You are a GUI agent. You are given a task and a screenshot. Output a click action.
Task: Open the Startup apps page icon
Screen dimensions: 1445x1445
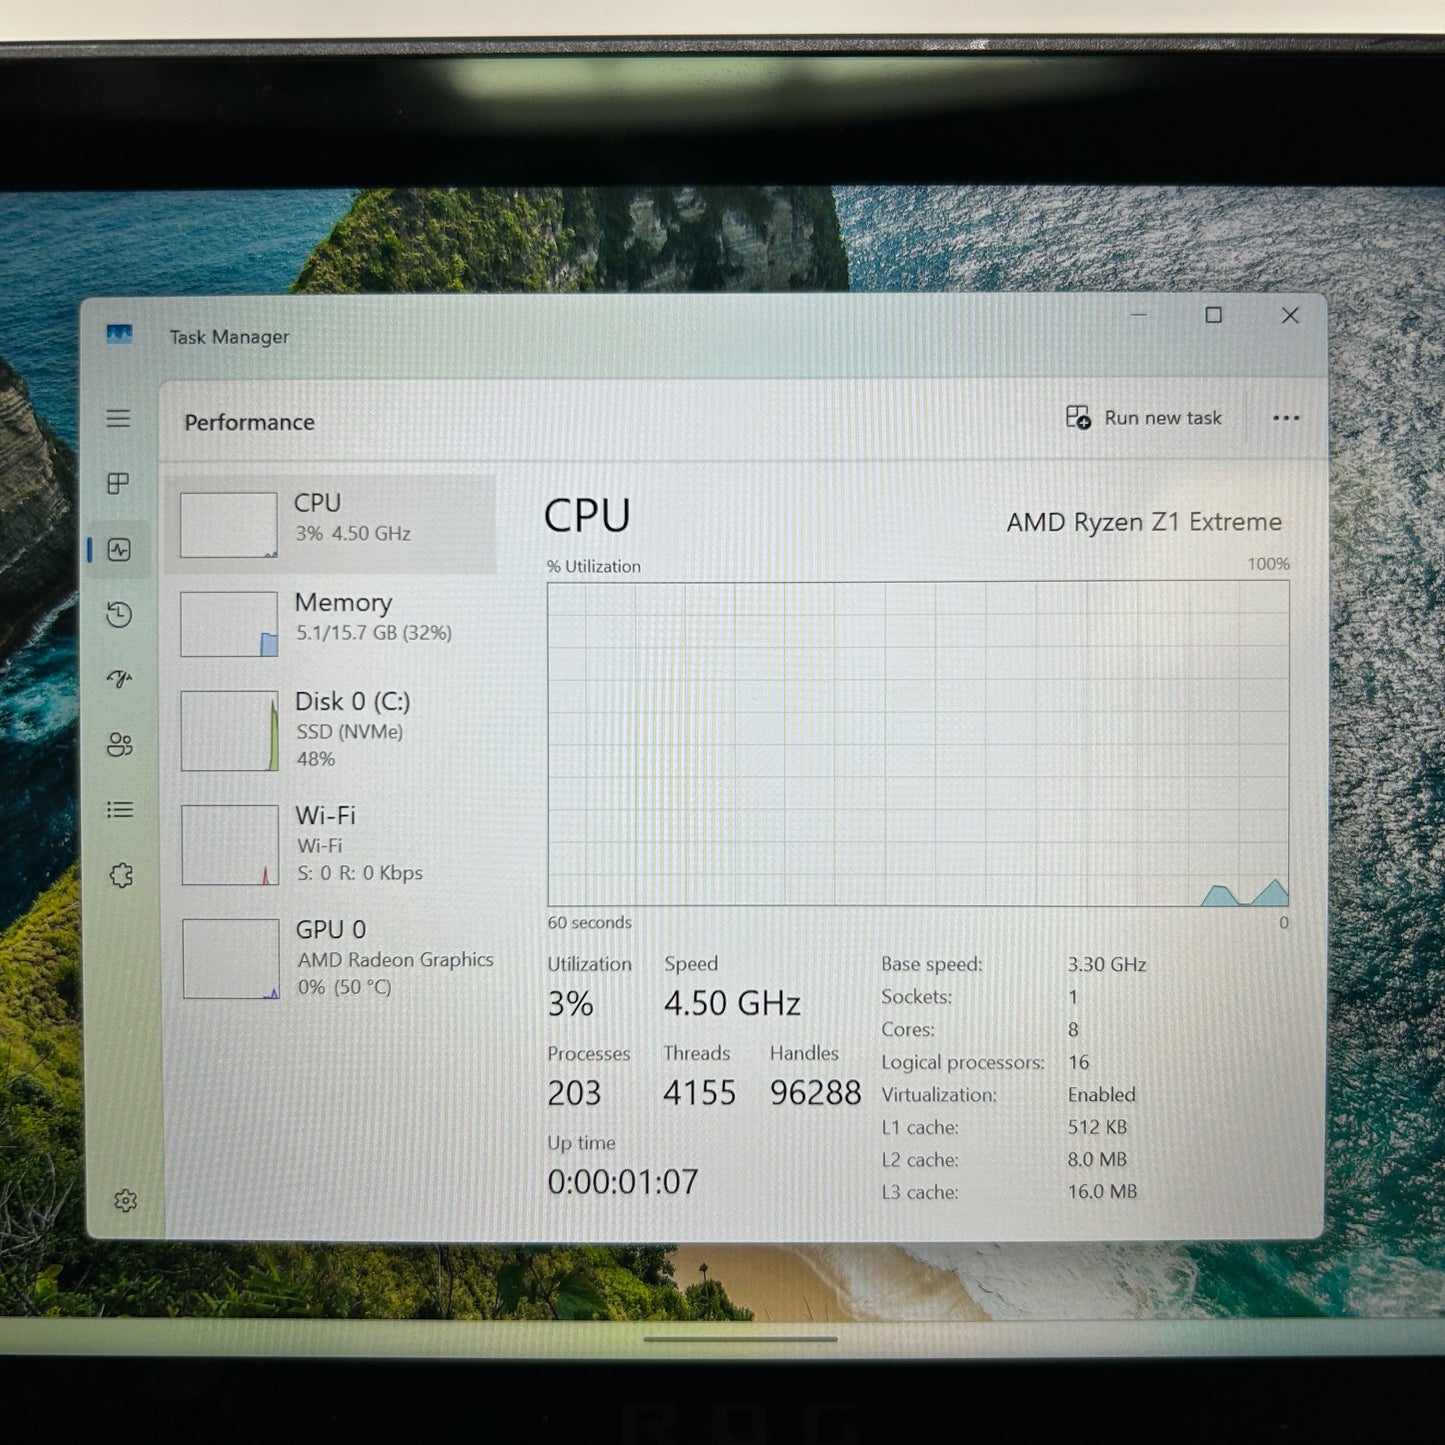coord(120,680)
